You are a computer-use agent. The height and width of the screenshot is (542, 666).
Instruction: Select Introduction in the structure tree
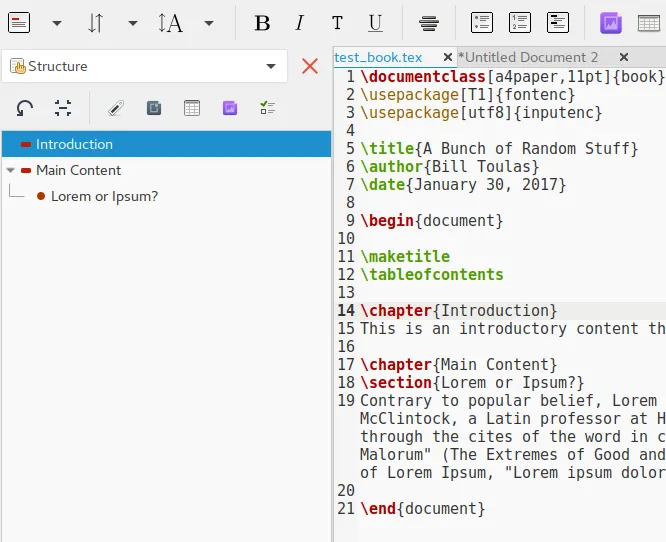[x=74, y=144]
